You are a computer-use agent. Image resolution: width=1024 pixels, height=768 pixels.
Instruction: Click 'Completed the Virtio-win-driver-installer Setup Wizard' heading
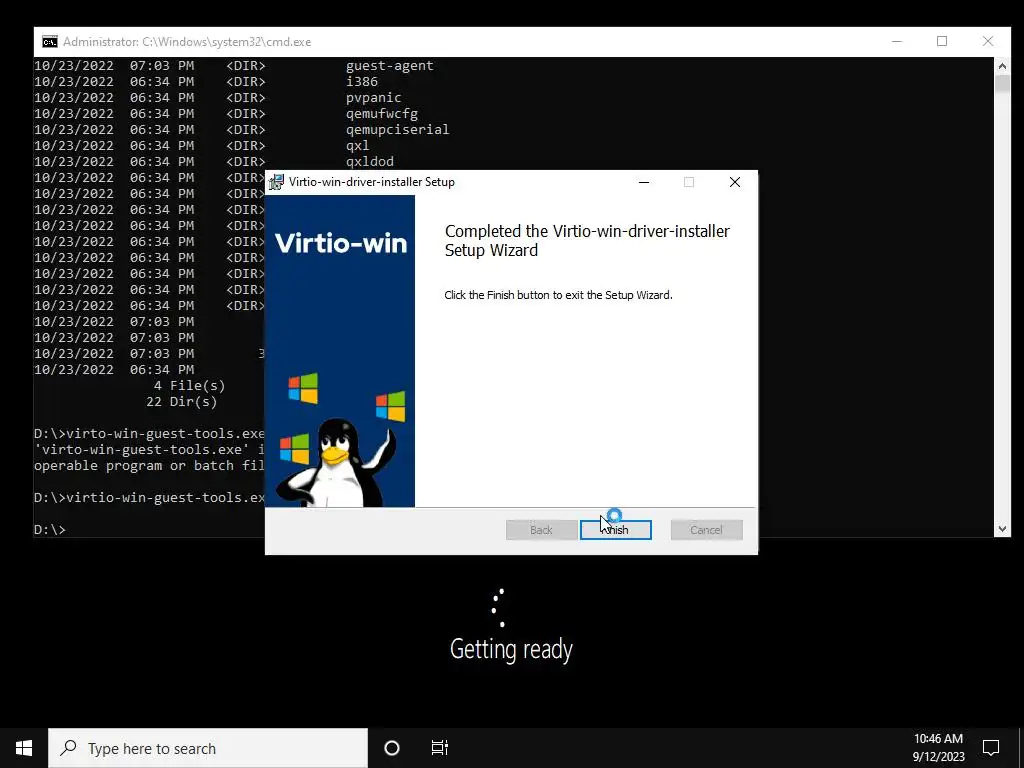click(x=587, y=240)
